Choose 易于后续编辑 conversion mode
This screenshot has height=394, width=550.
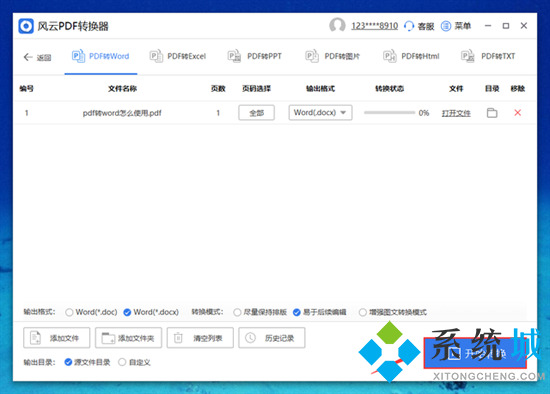(x=296, y=312)
